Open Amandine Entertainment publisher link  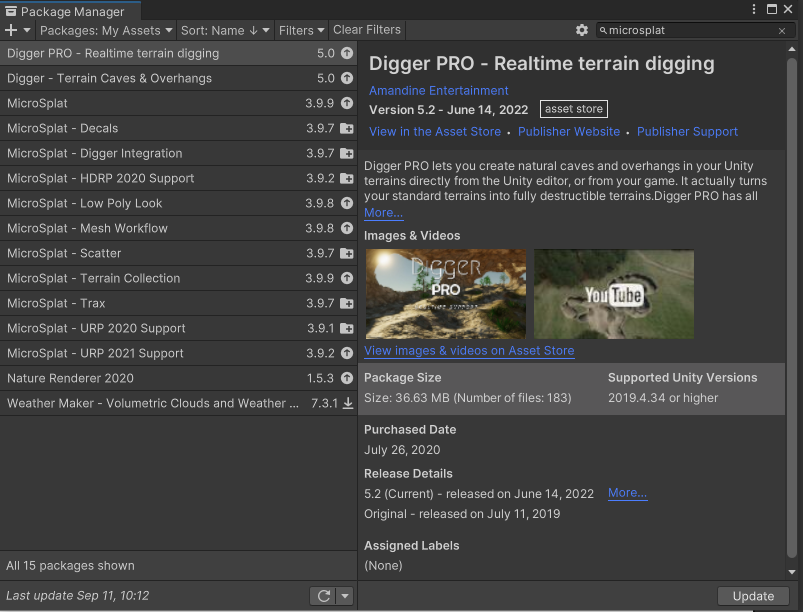(x=438, y=91)
